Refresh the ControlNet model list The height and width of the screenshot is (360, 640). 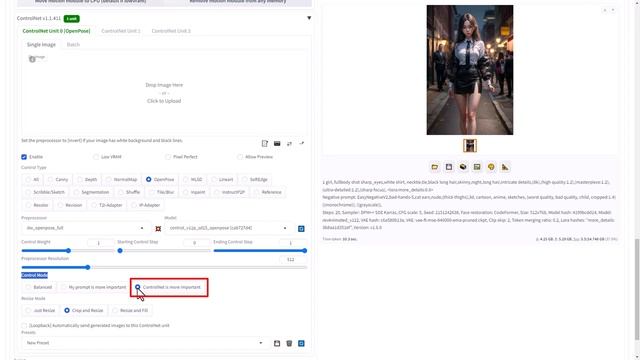(301, 229)
